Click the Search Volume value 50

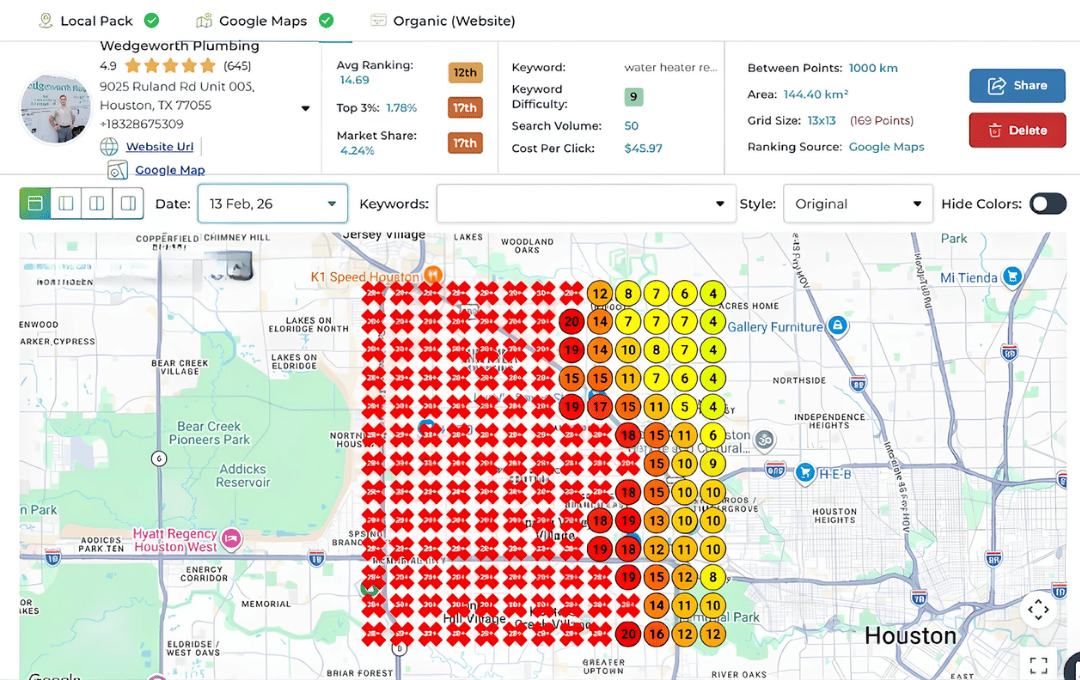point(631,126)
